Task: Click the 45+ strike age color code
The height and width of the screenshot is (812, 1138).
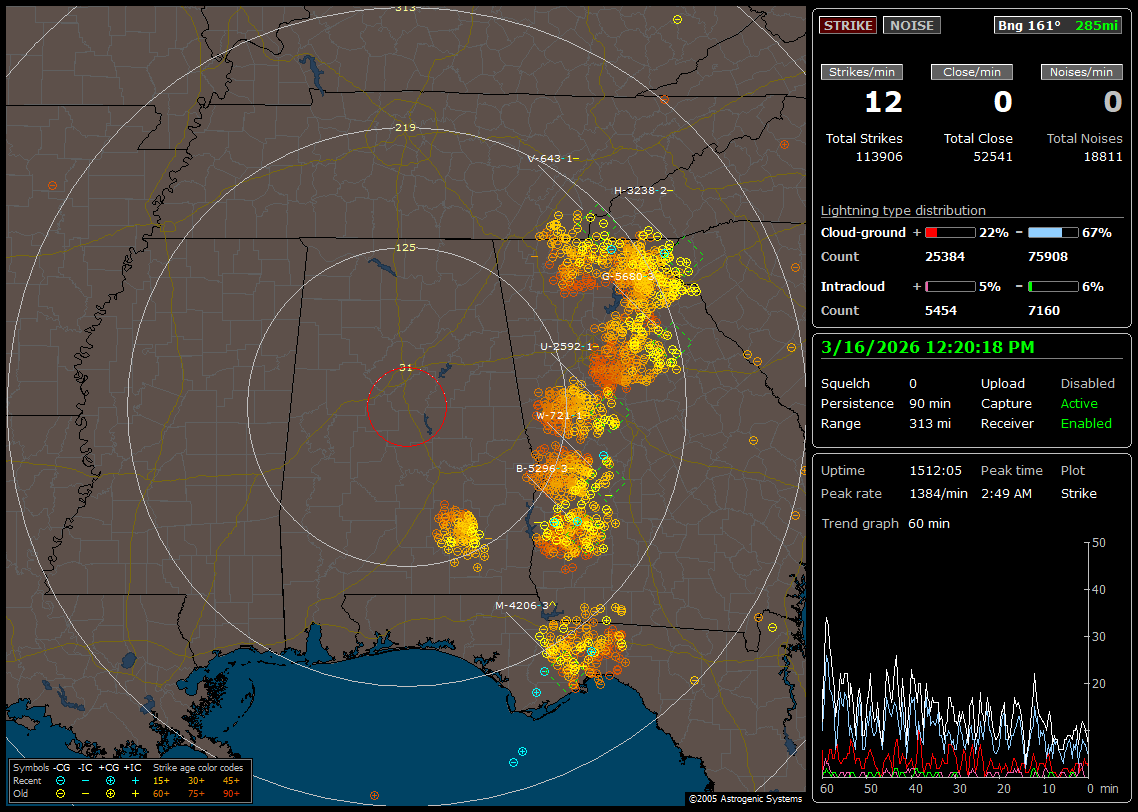Action: pos(231,780)
